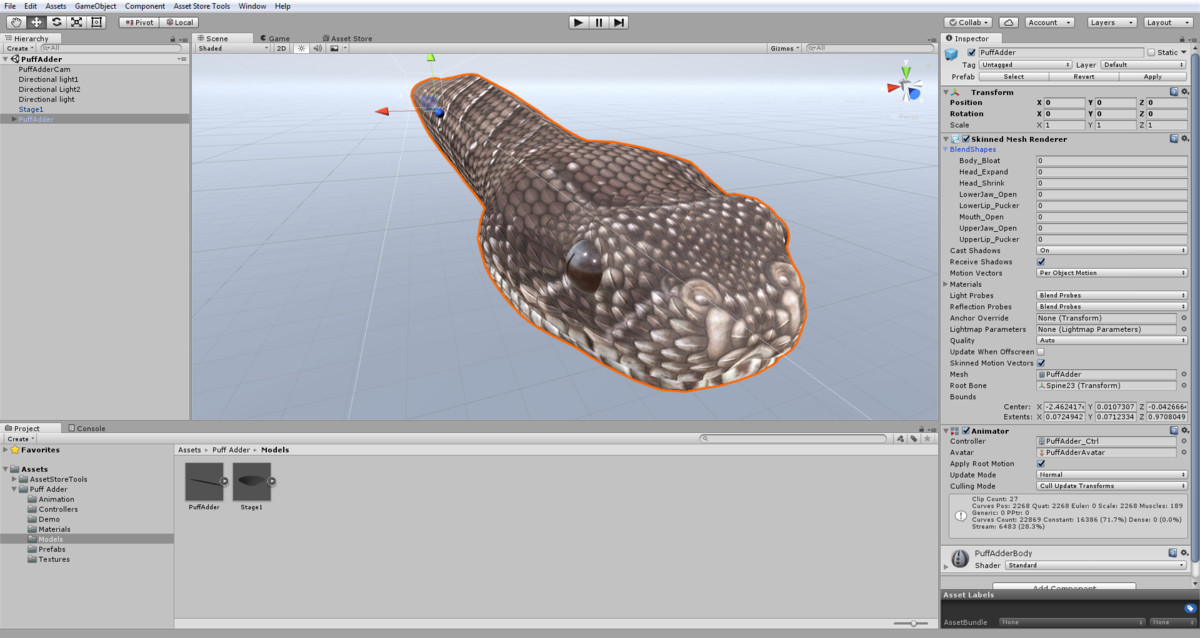
Task: Select the Rotate tool
Action: click(x=57, y=22)
